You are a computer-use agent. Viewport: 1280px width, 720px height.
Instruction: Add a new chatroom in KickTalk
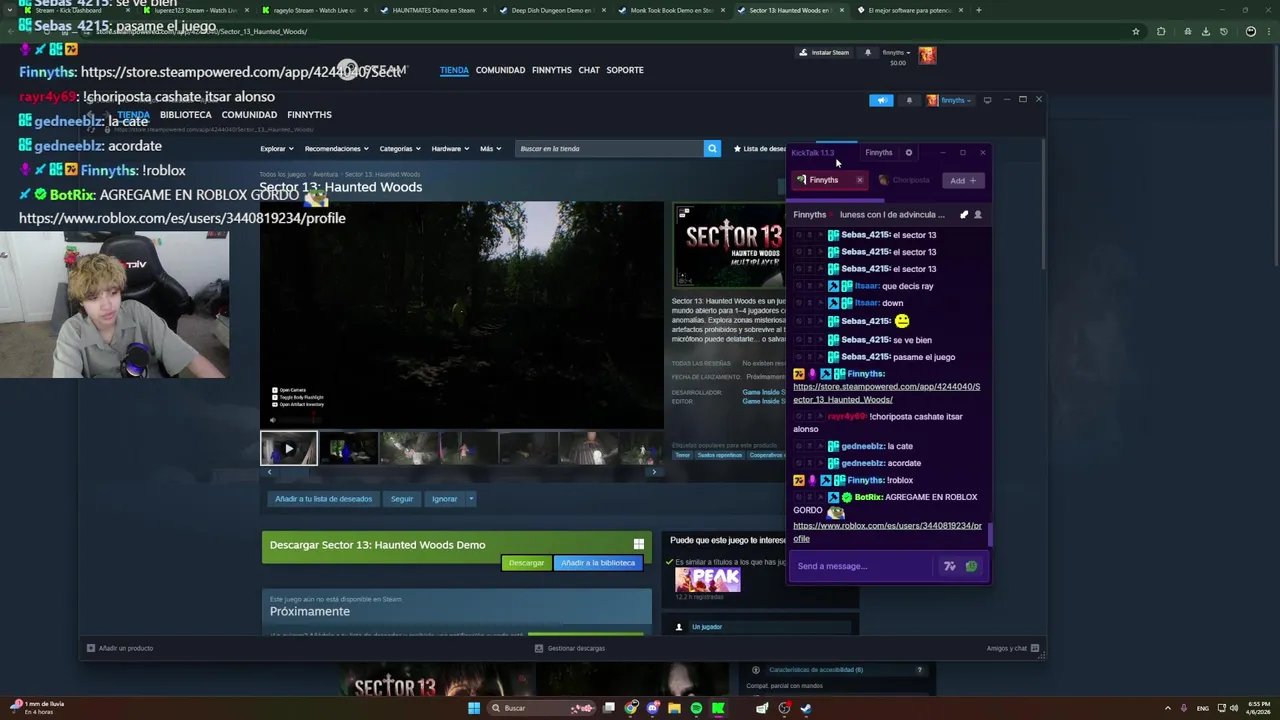click(963, 181)
